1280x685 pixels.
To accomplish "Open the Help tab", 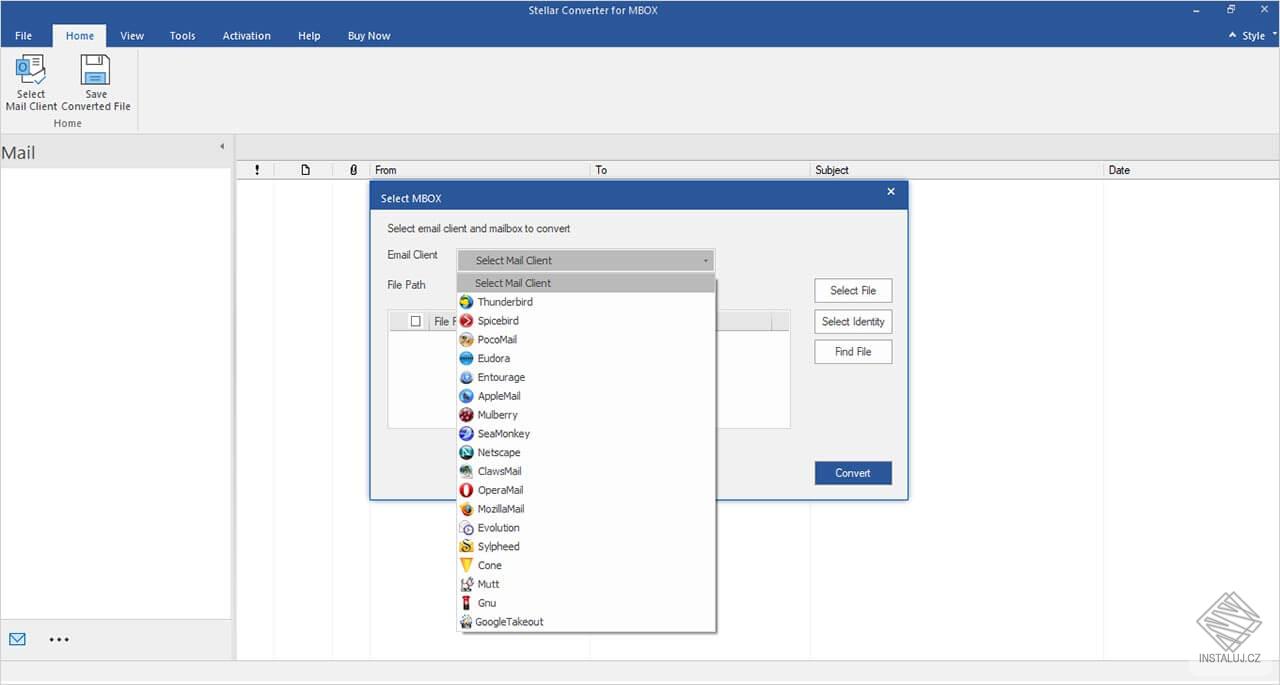I will (309, 36).
